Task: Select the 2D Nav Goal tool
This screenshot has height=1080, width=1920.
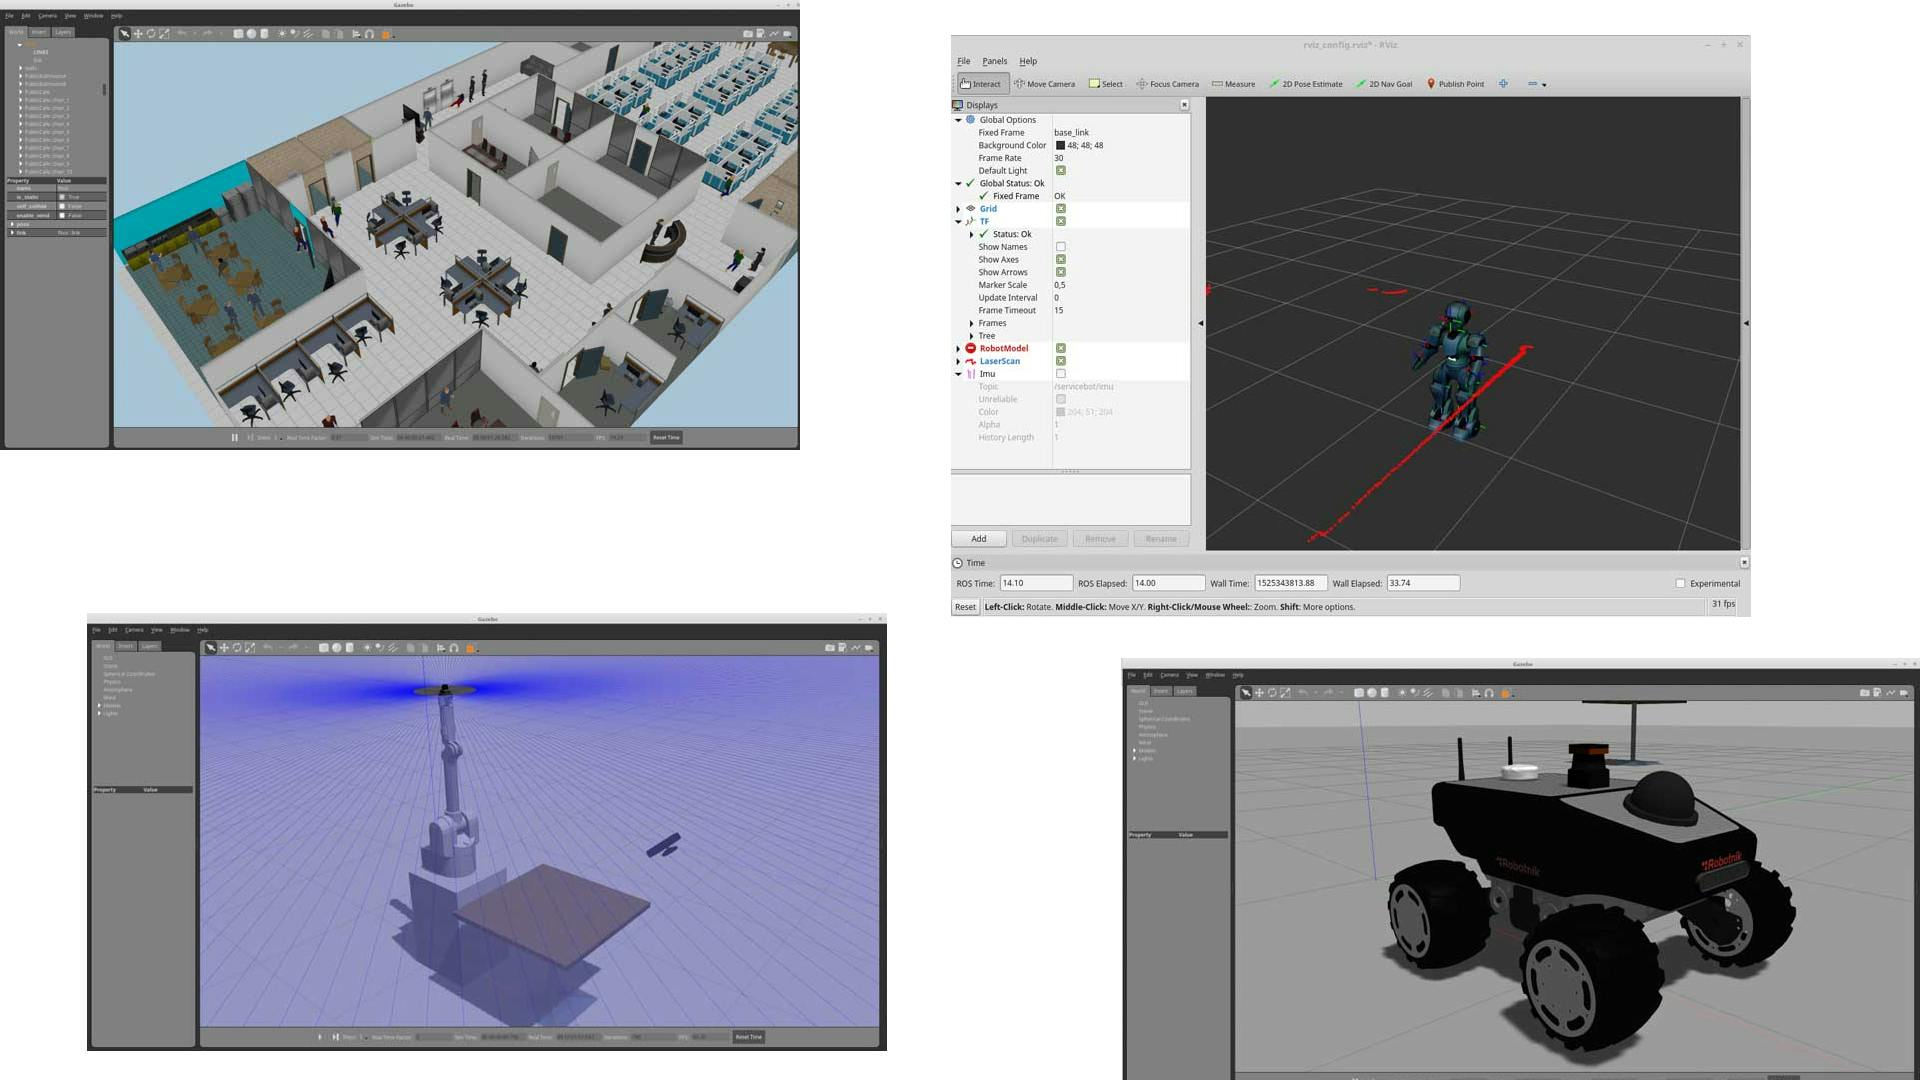Action: click(1384, 84)
